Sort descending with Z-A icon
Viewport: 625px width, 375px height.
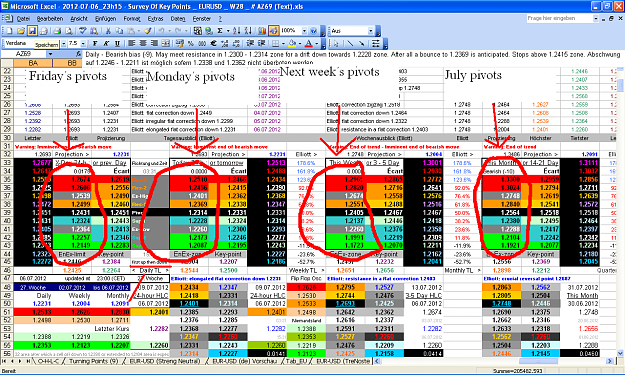(248, 31)
